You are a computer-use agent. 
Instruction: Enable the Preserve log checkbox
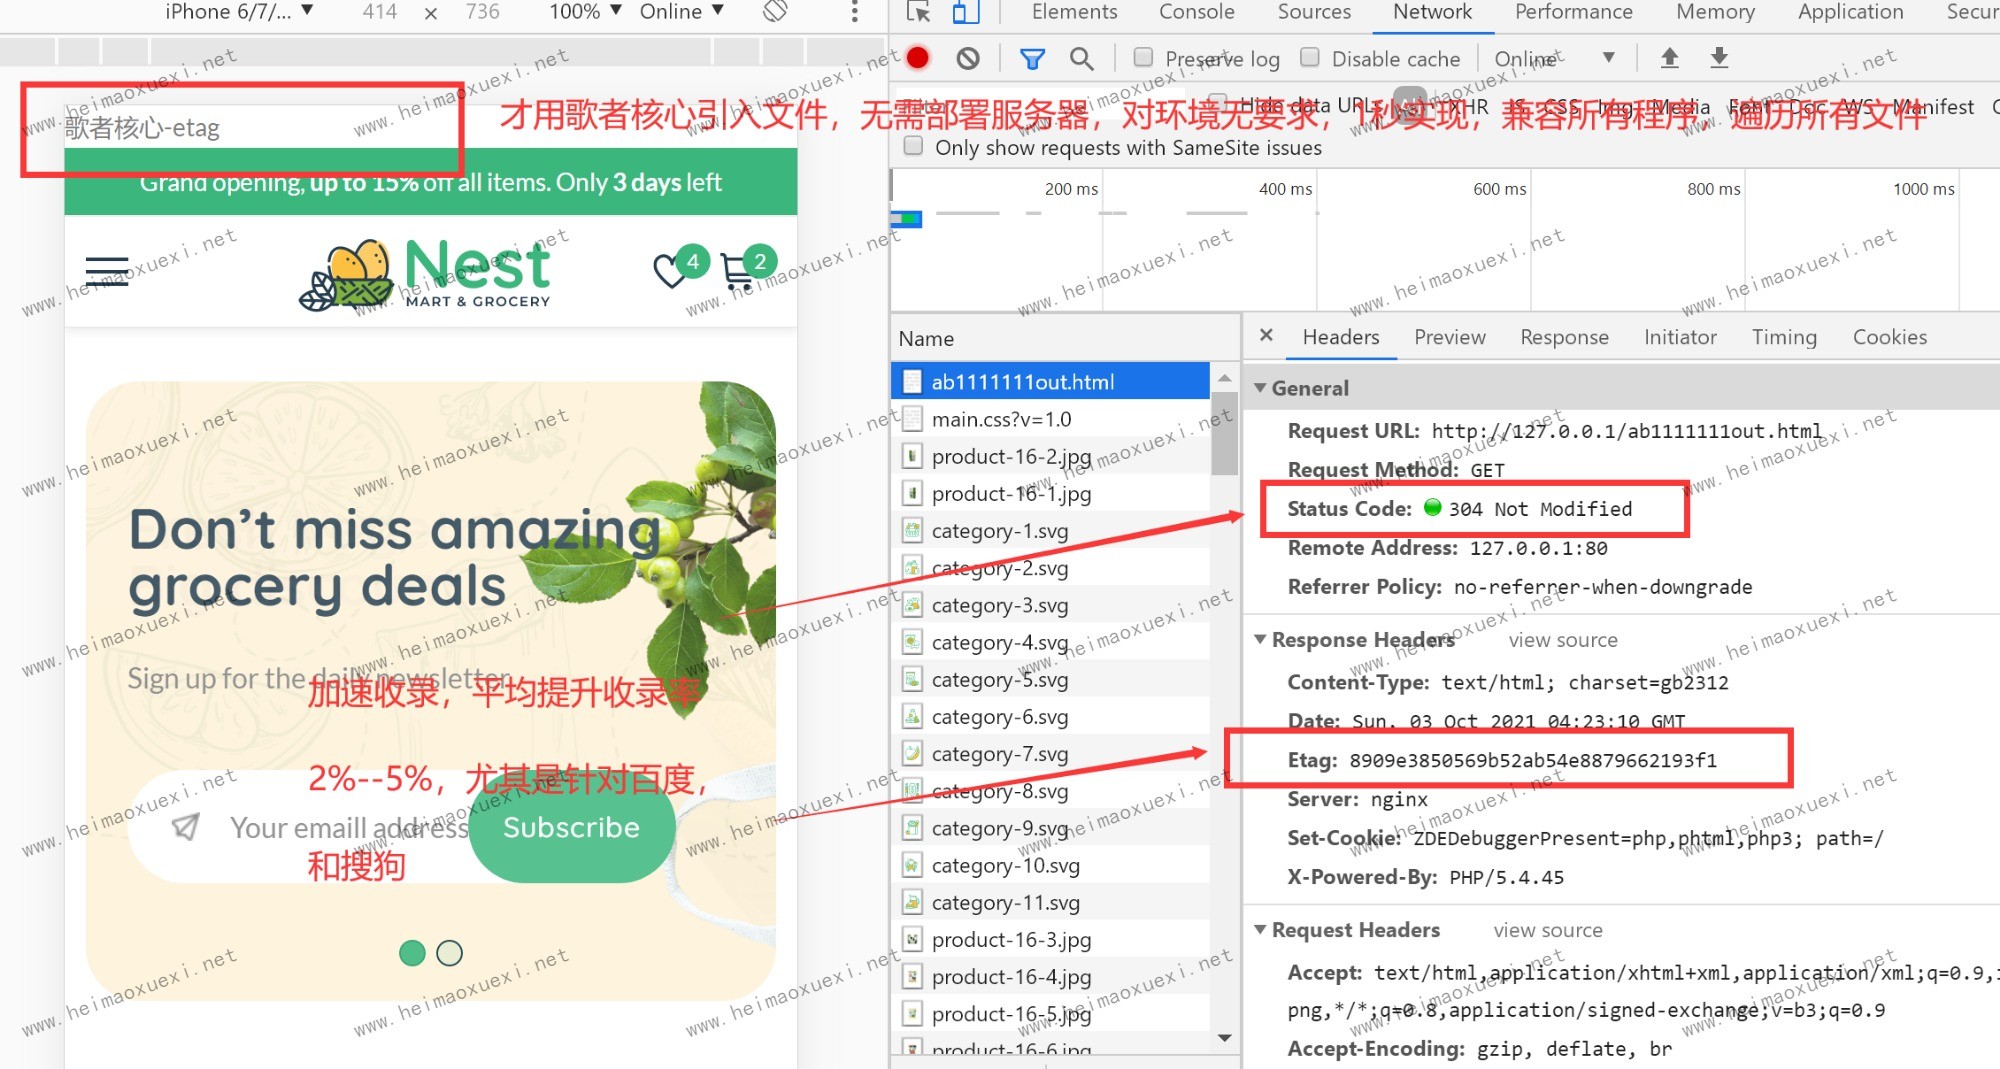point(1143,58)
